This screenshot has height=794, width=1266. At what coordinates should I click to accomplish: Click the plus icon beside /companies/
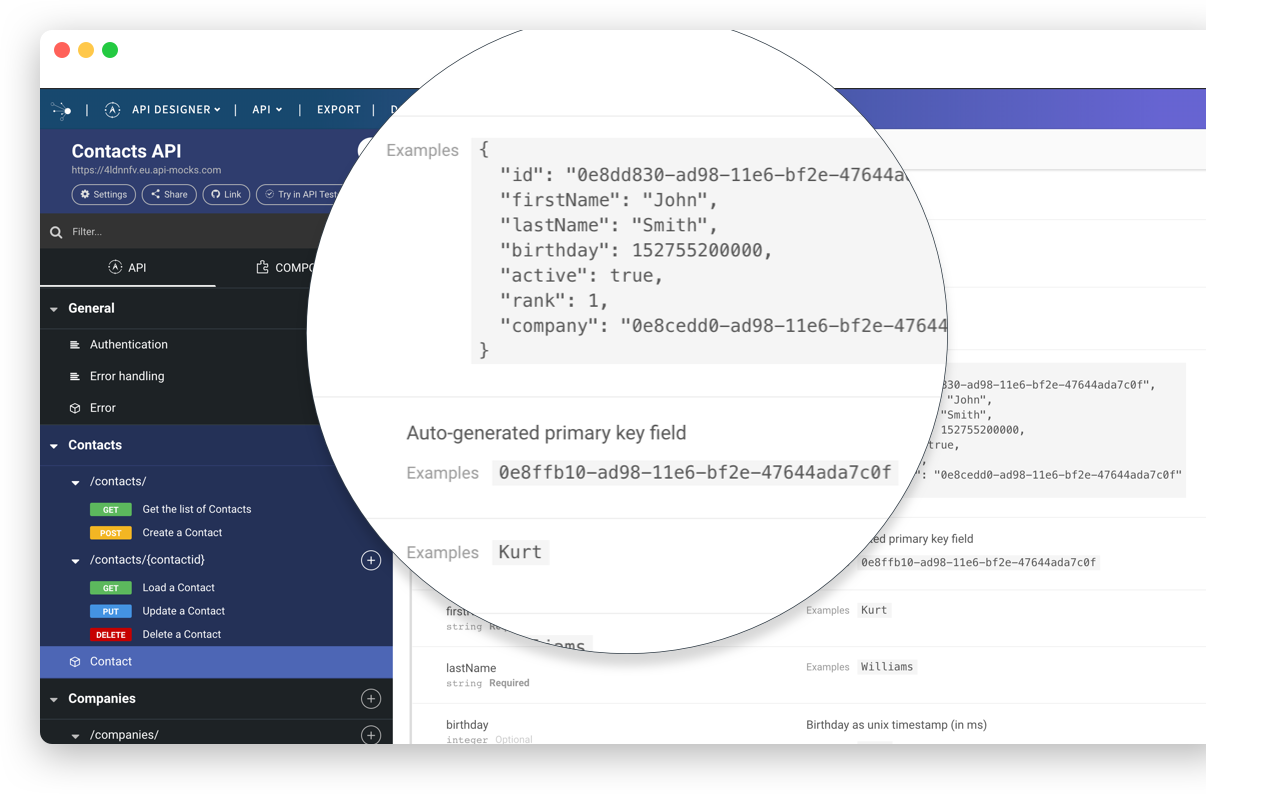(371, 734)
